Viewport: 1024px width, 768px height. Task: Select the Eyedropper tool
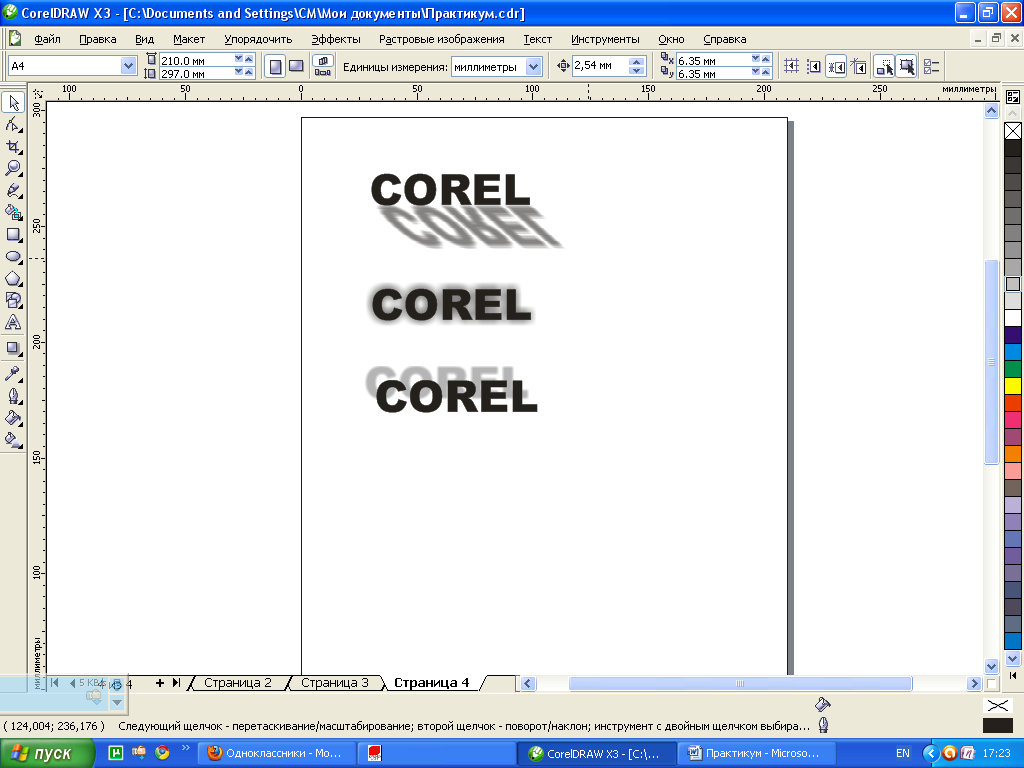[13, 374]
